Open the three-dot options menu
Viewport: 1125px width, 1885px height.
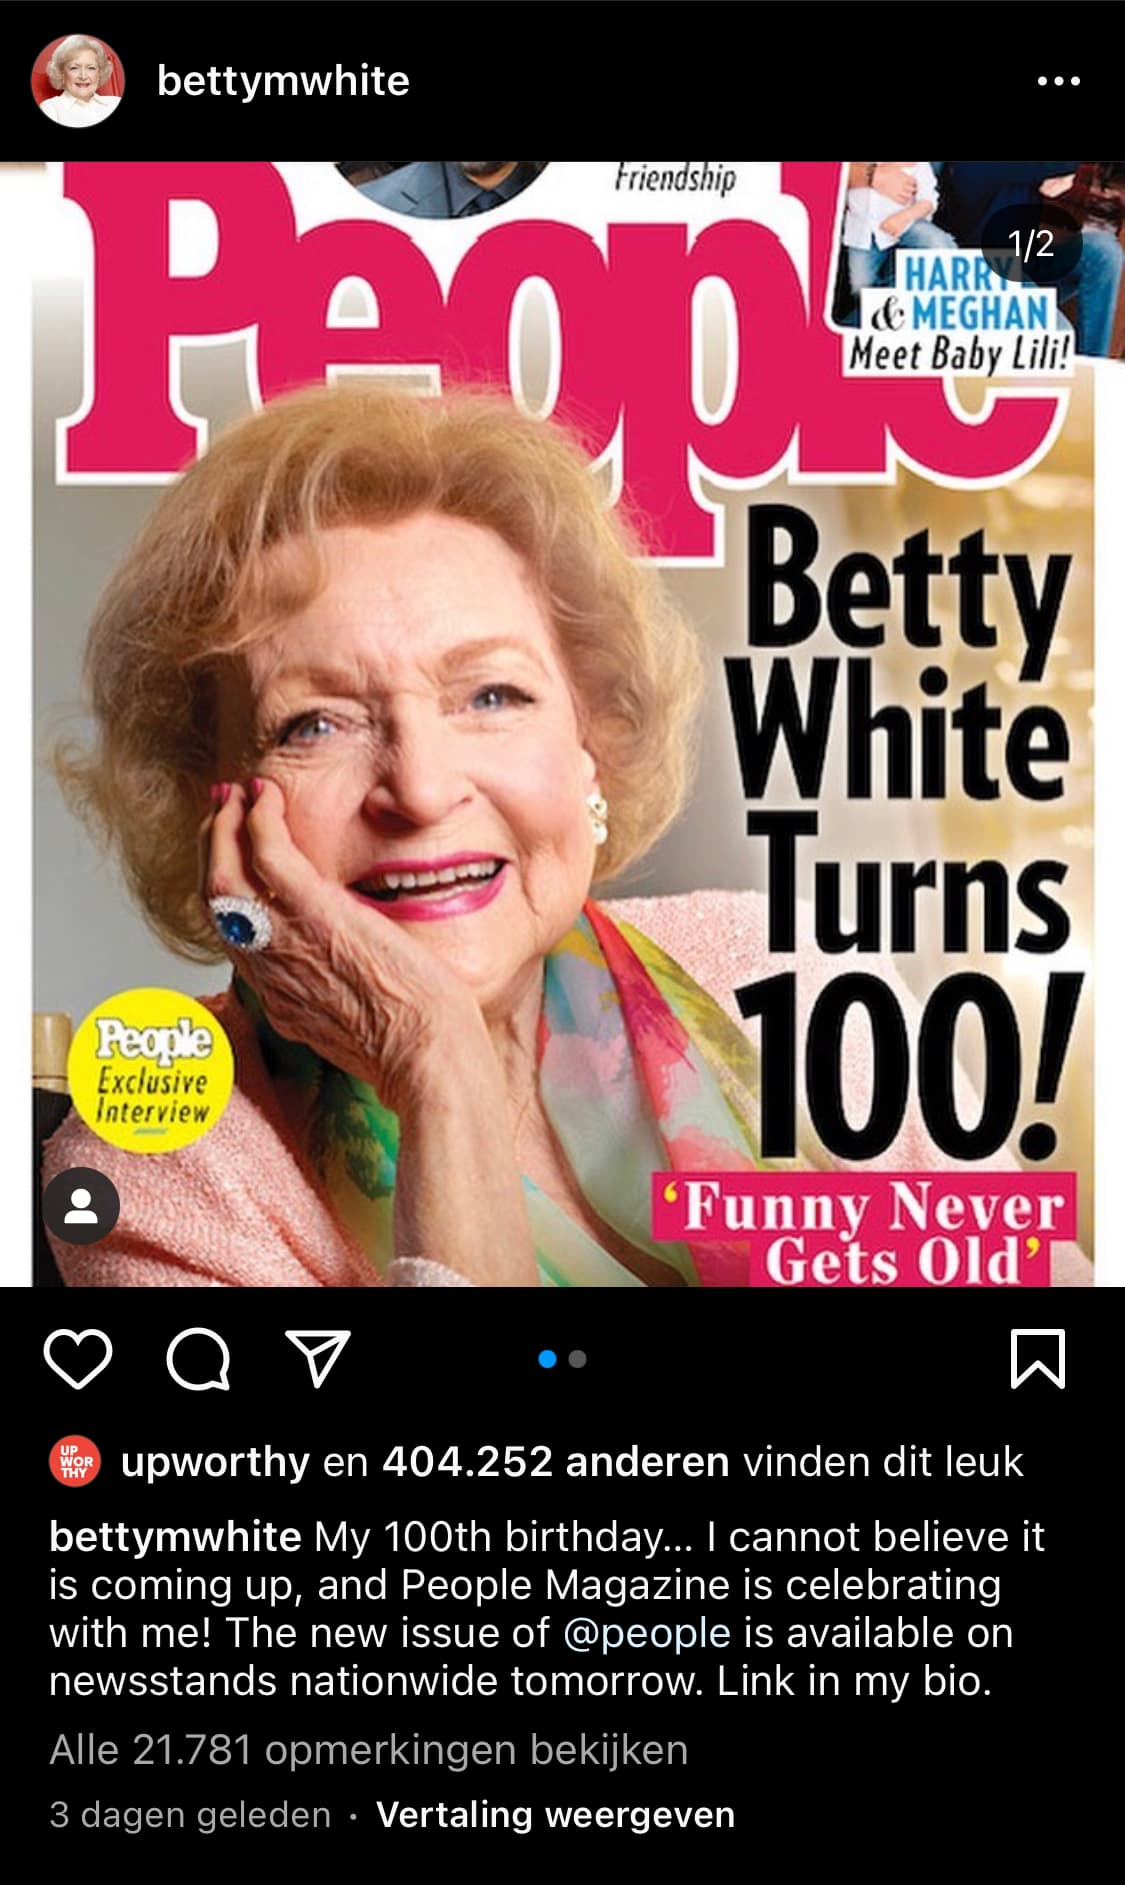(x=1058, y=81)
